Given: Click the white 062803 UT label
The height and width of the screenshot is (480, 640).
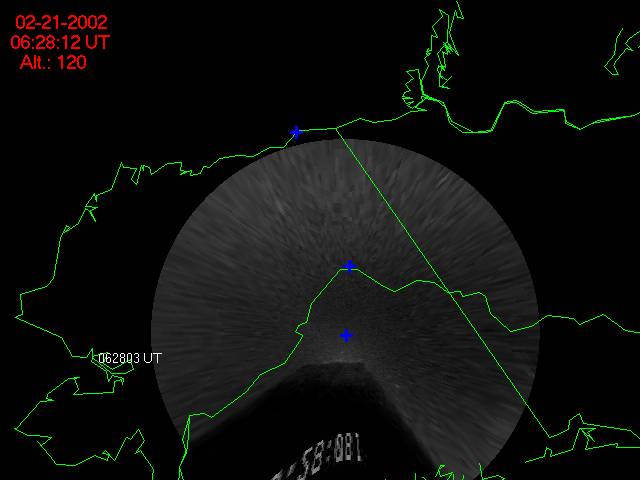Looking at the screenshot, I should coord(130,358).
